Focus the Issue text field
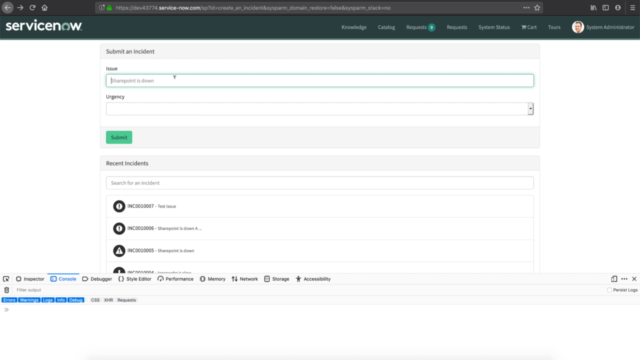This screenshot has height=360, width=640. [320, 81]
